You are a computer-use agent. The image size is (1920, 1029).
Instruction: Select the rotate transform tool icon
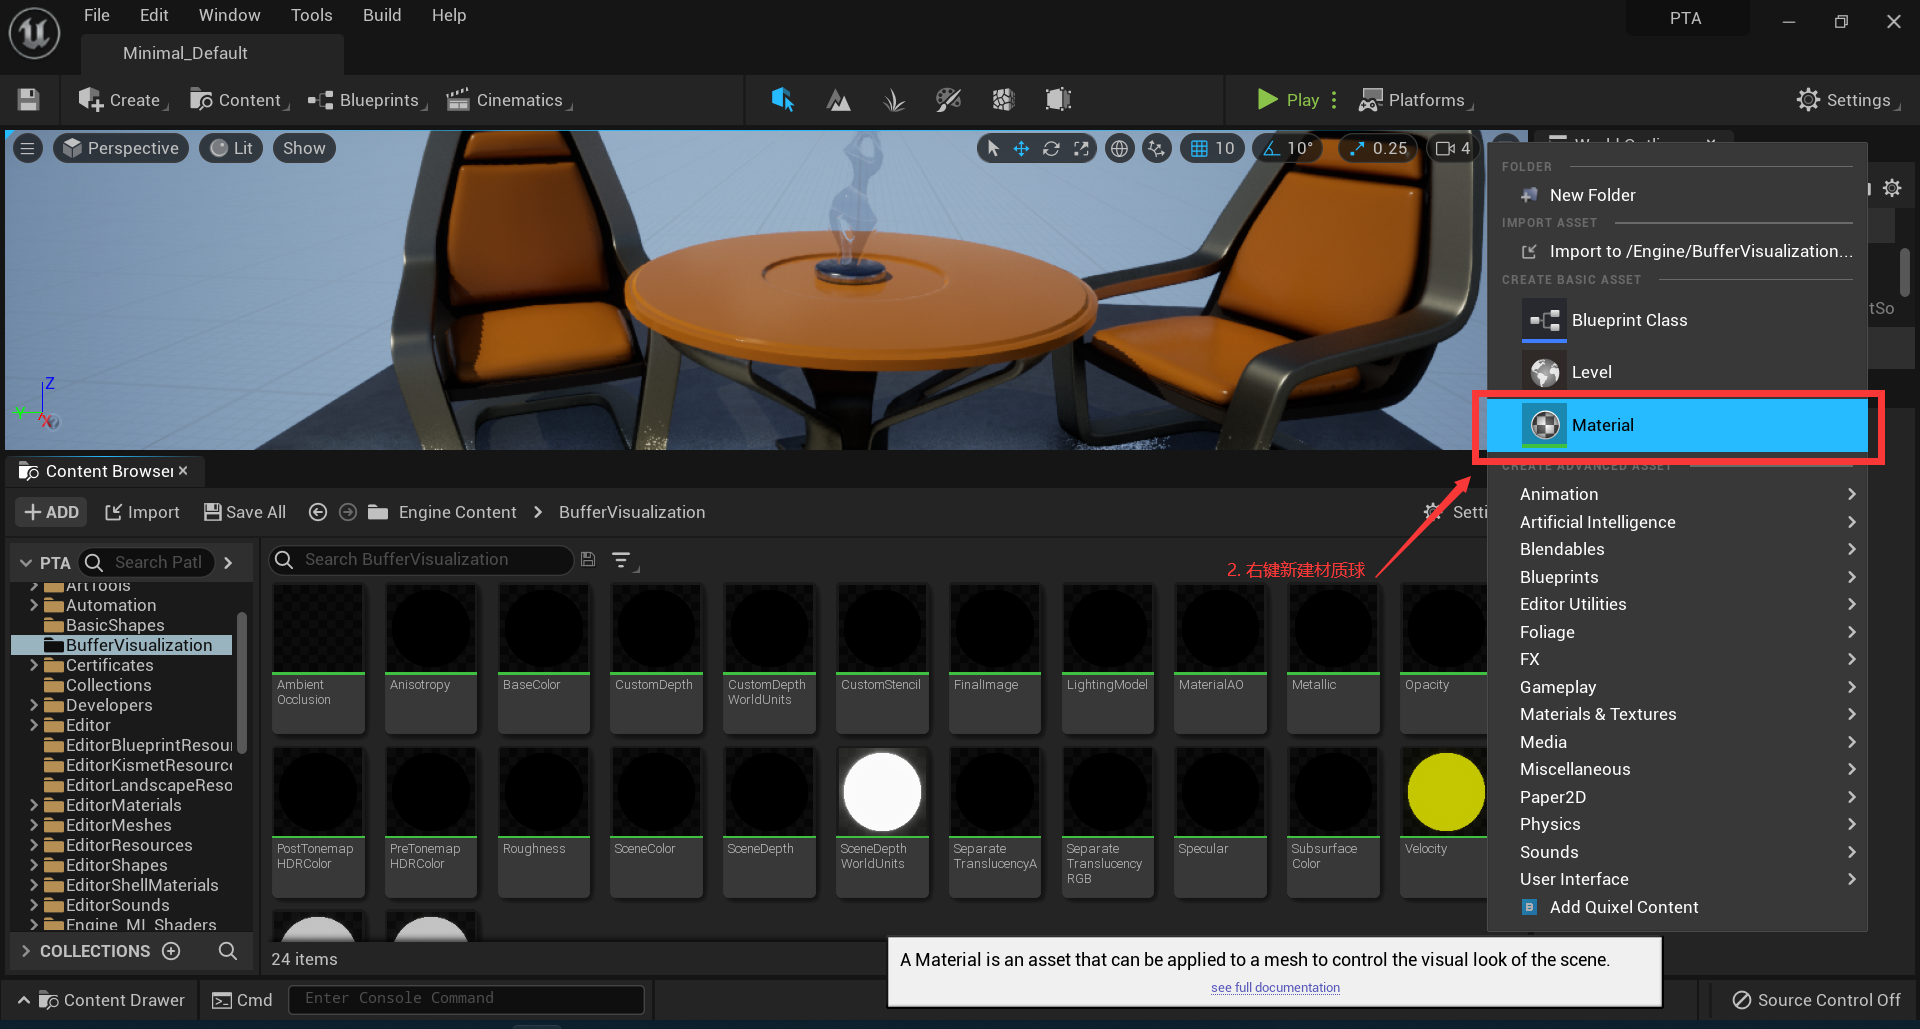coord(1051,149)
